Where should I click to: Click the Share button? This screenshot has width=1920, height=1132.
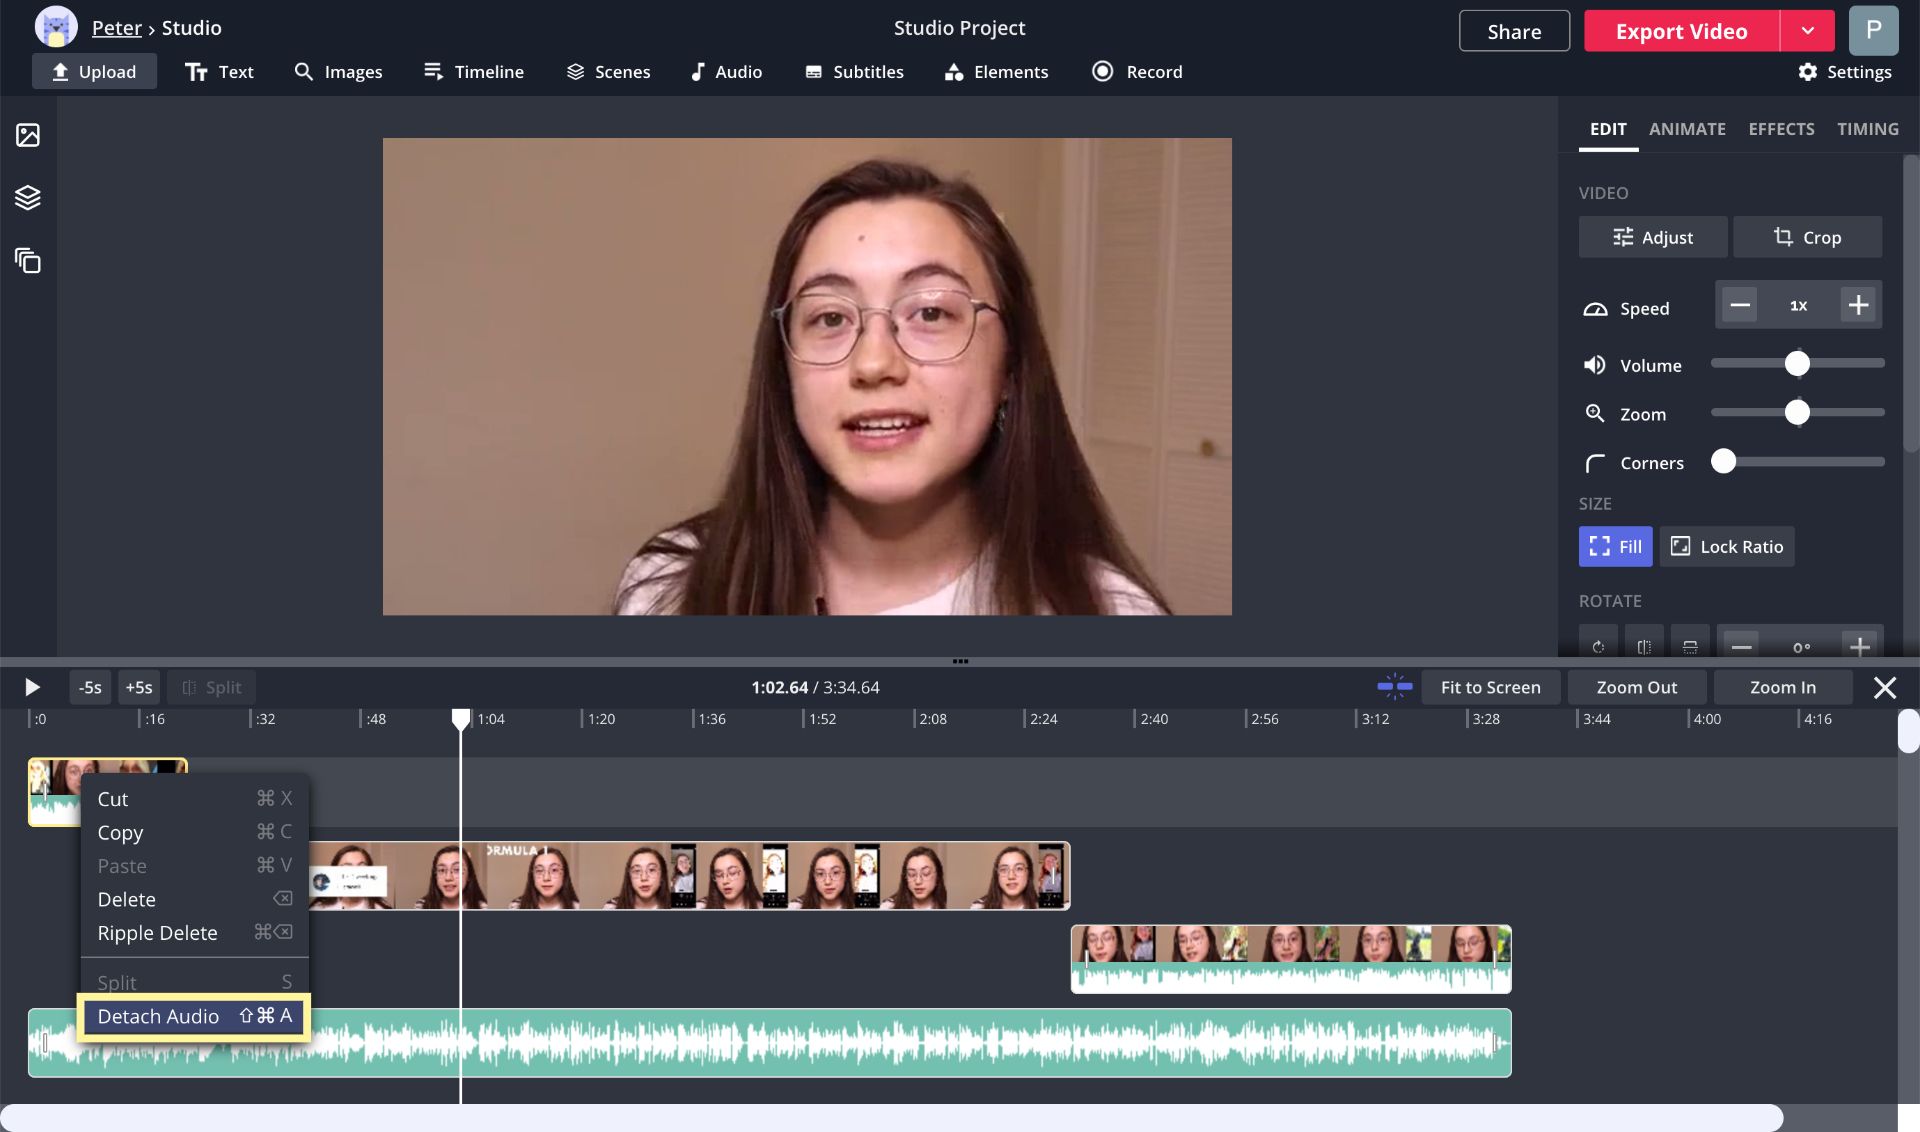pos(1514,31)
